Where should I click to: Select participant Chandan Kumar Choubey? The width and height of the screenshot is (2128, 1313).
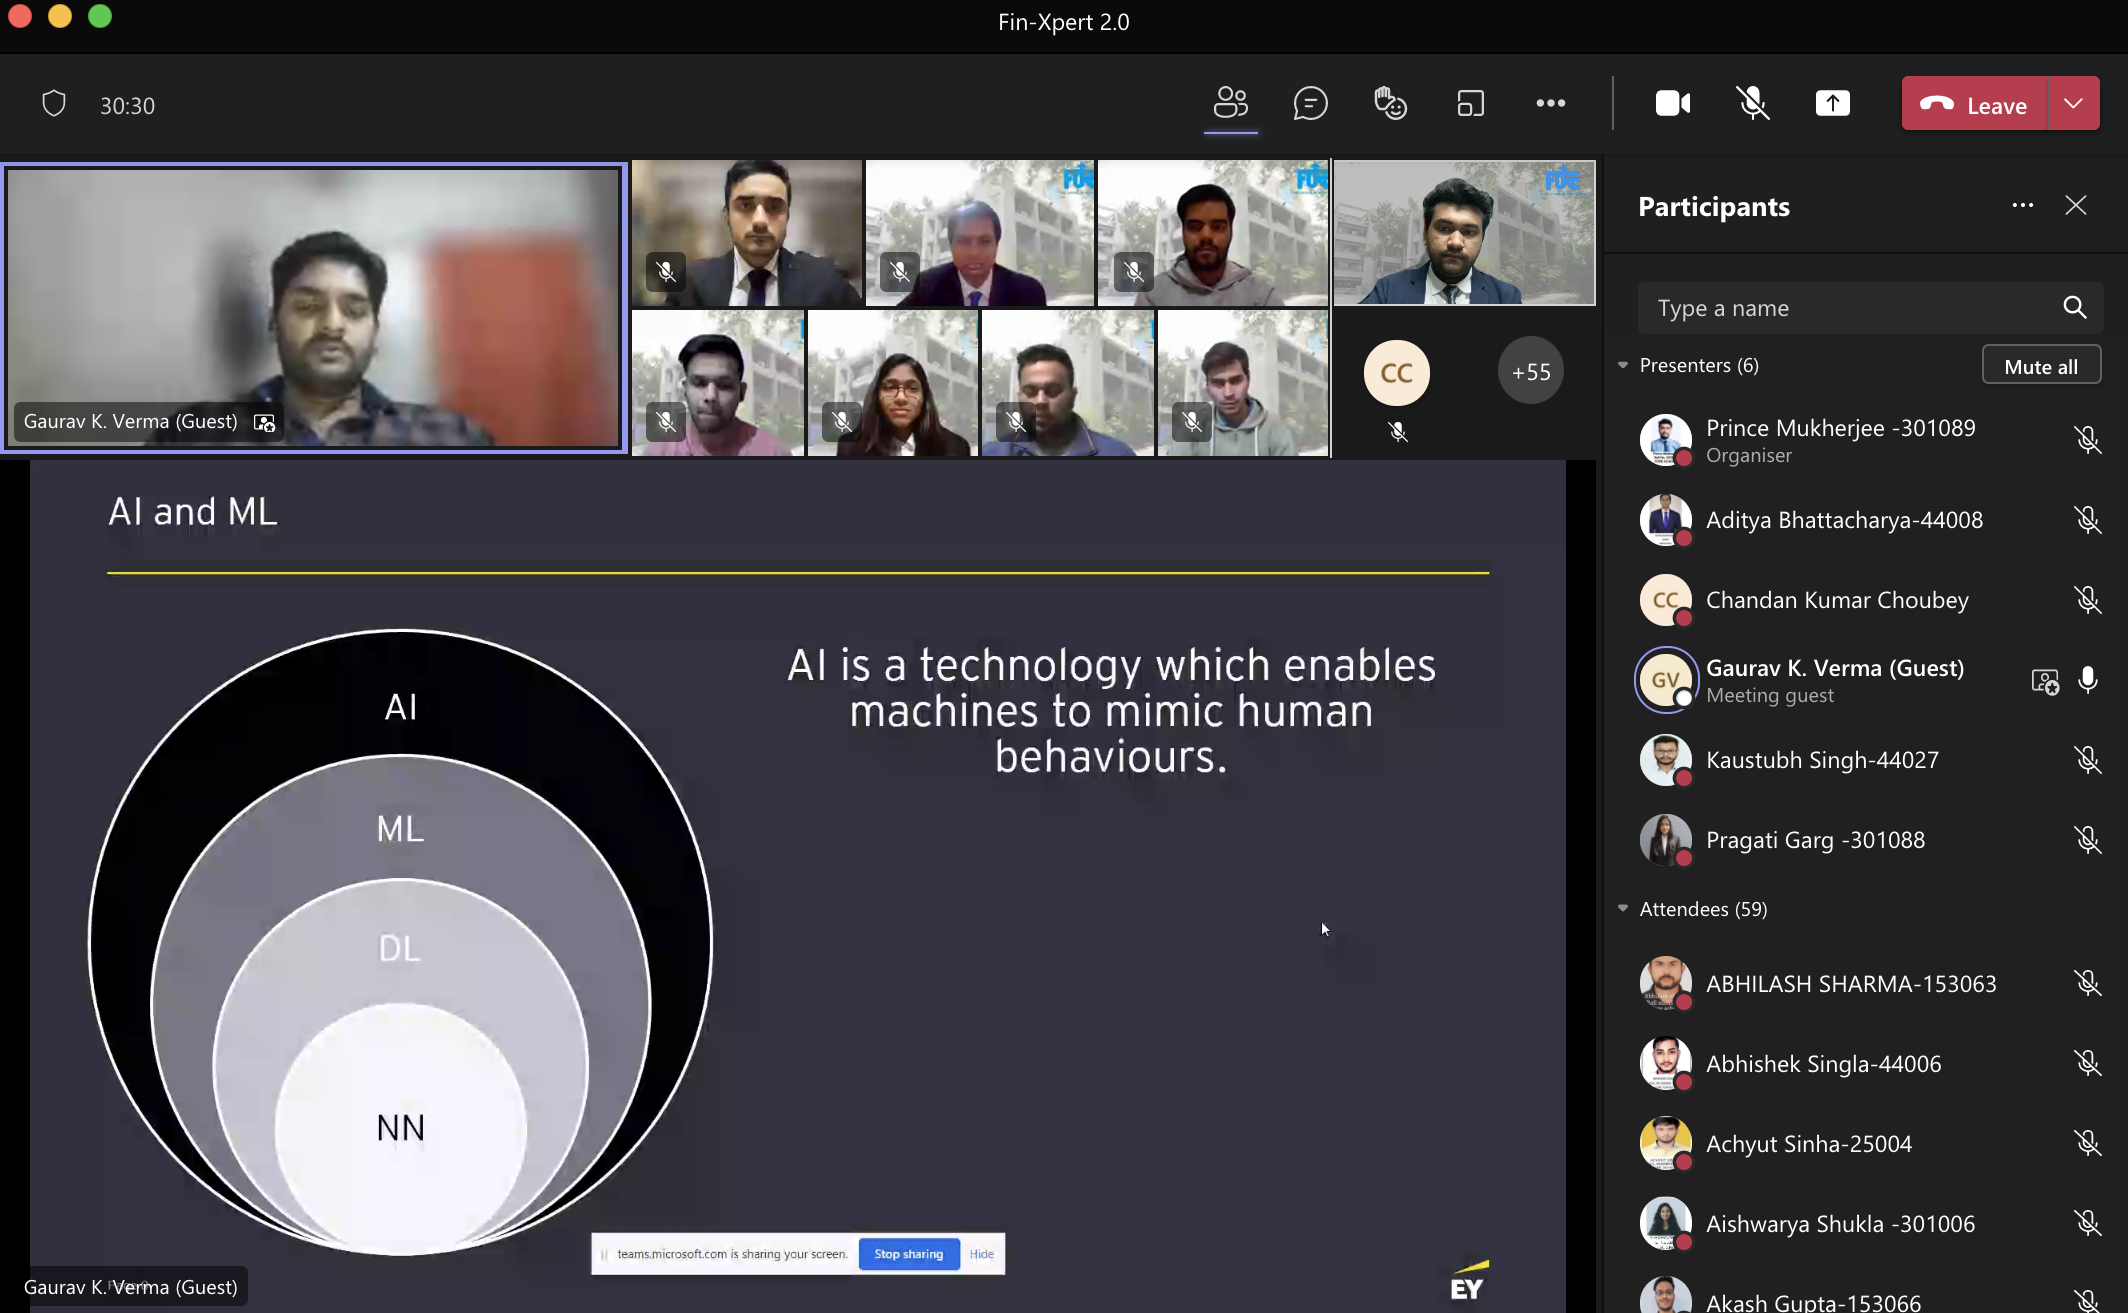tap(1866, 600)
